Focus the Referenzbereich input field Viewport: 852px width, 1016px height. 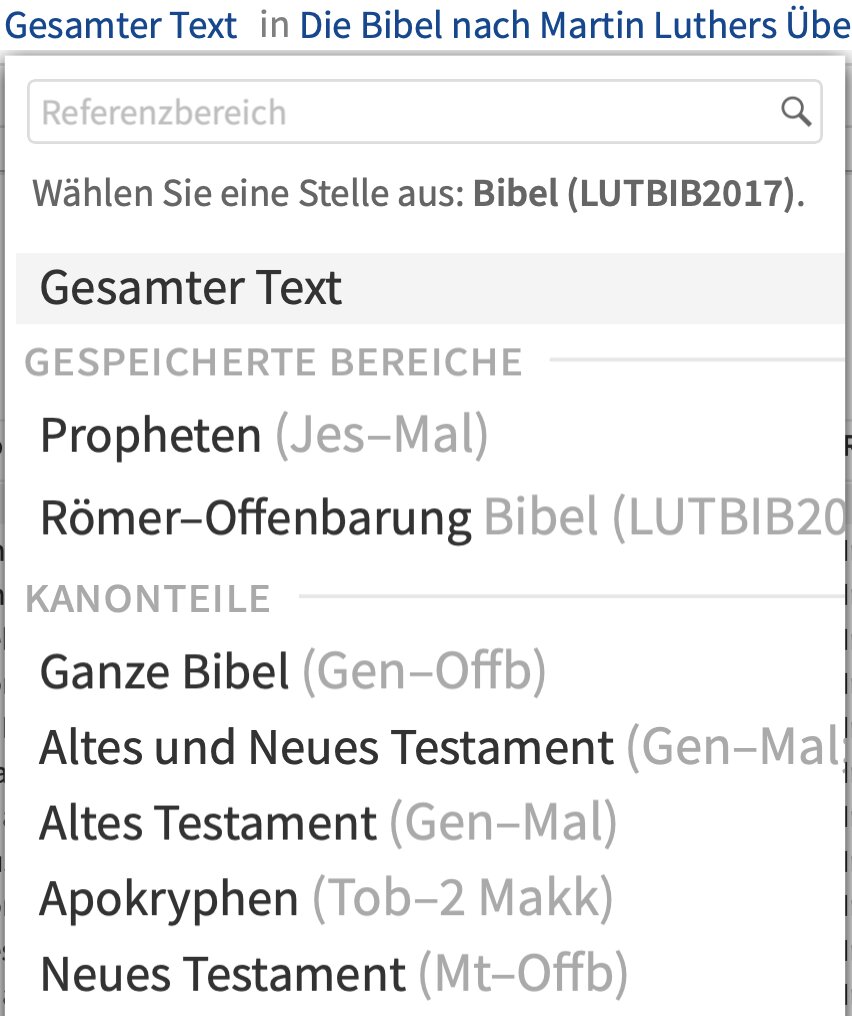pyautogui.click(x=424, y=111)
